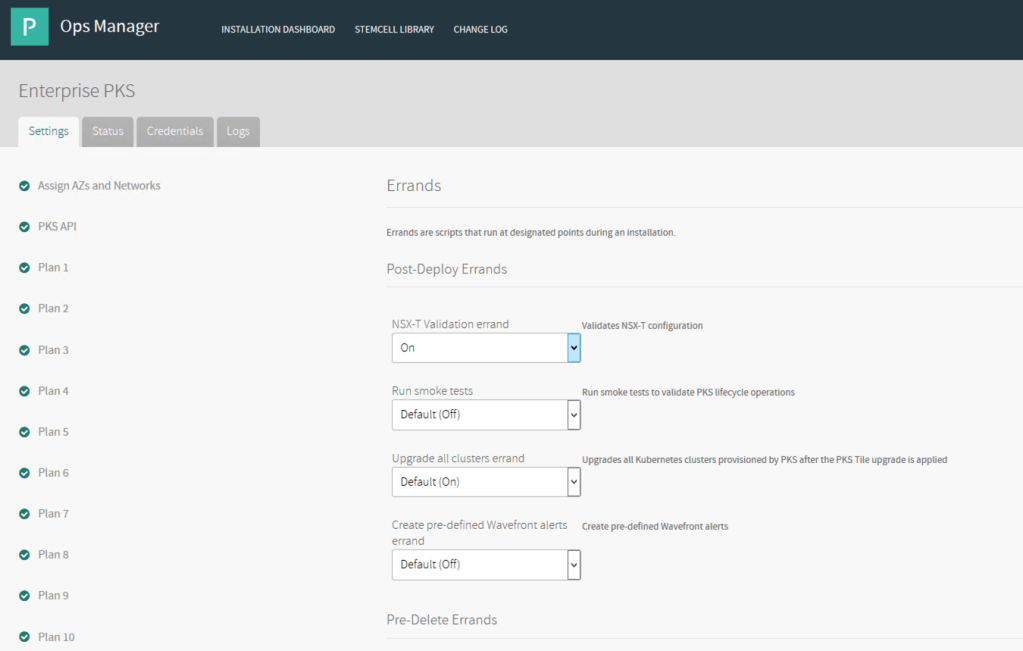The height and width of the screenshot is (651, 1023).
Task: Open Create pre-defined Wavefront alerts errand dropdown
Action: click(x=485, y=564)
